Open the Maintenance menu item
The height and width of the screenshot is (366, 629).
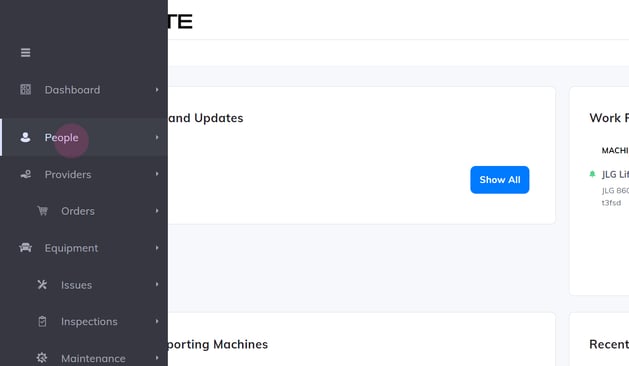84,358
